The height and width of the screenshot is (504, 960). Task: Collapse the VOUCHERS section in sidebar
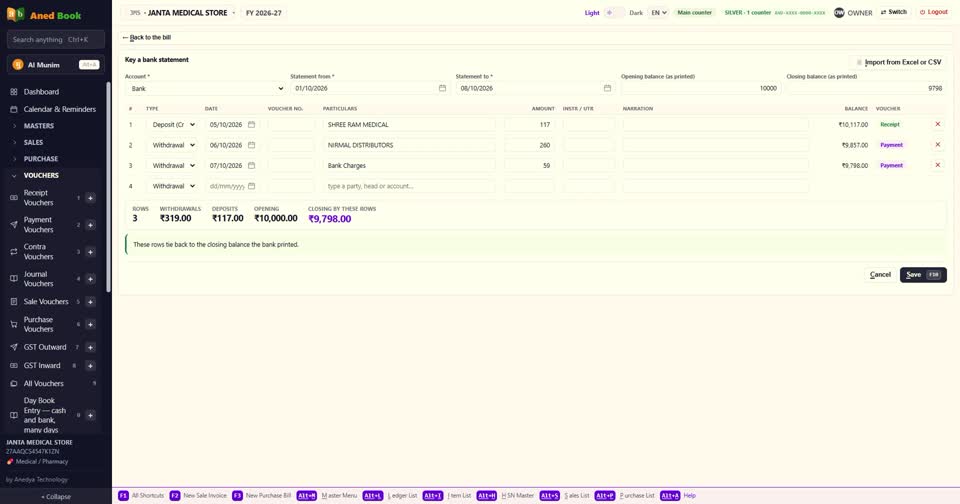(40, 175)
